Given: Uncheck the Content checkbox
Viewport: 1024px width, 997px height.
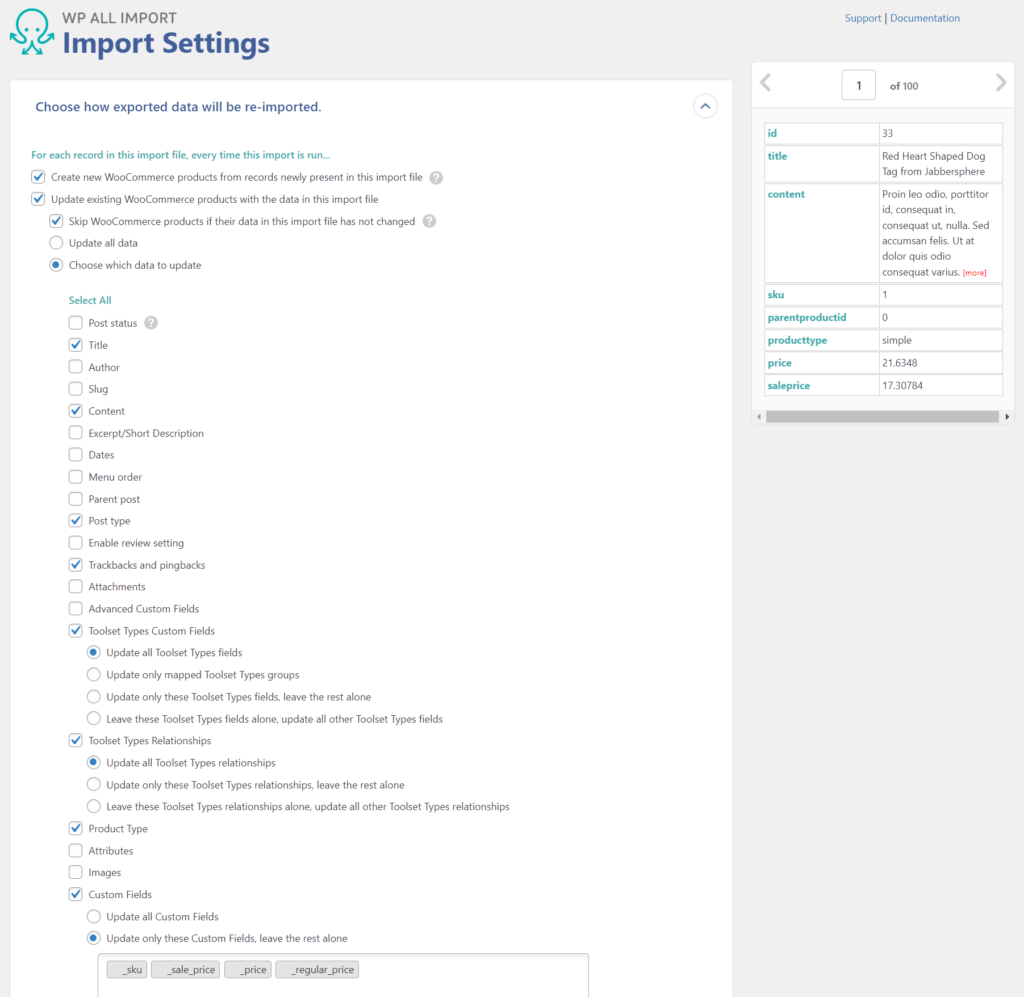Looking at the screenshot, I should pyautogui.click(x=76, y=411).
